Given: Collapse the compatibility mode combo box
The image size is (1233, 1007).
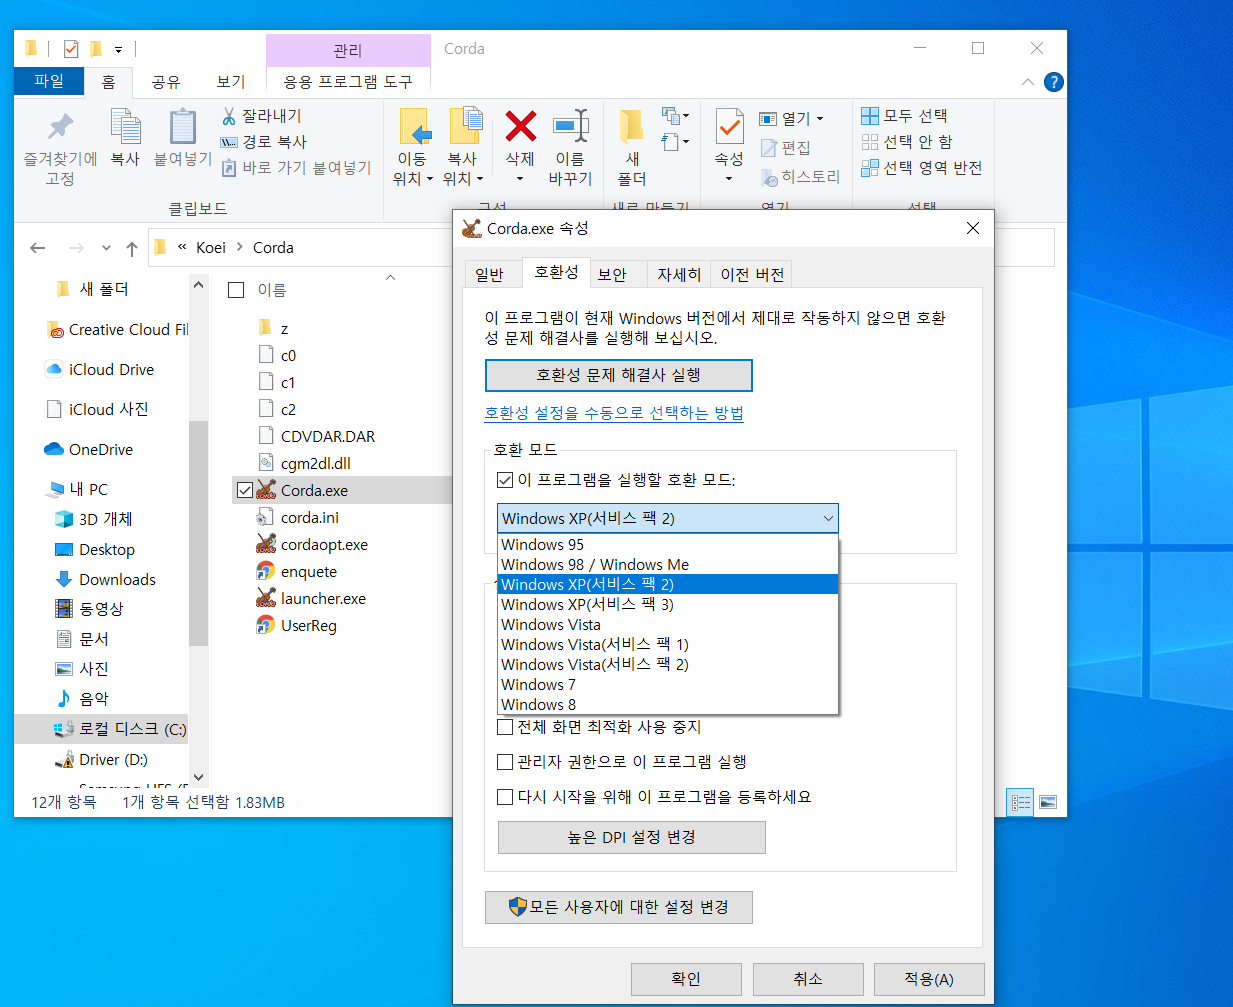Looking at the screenshot, I should [x=828, y=518].
